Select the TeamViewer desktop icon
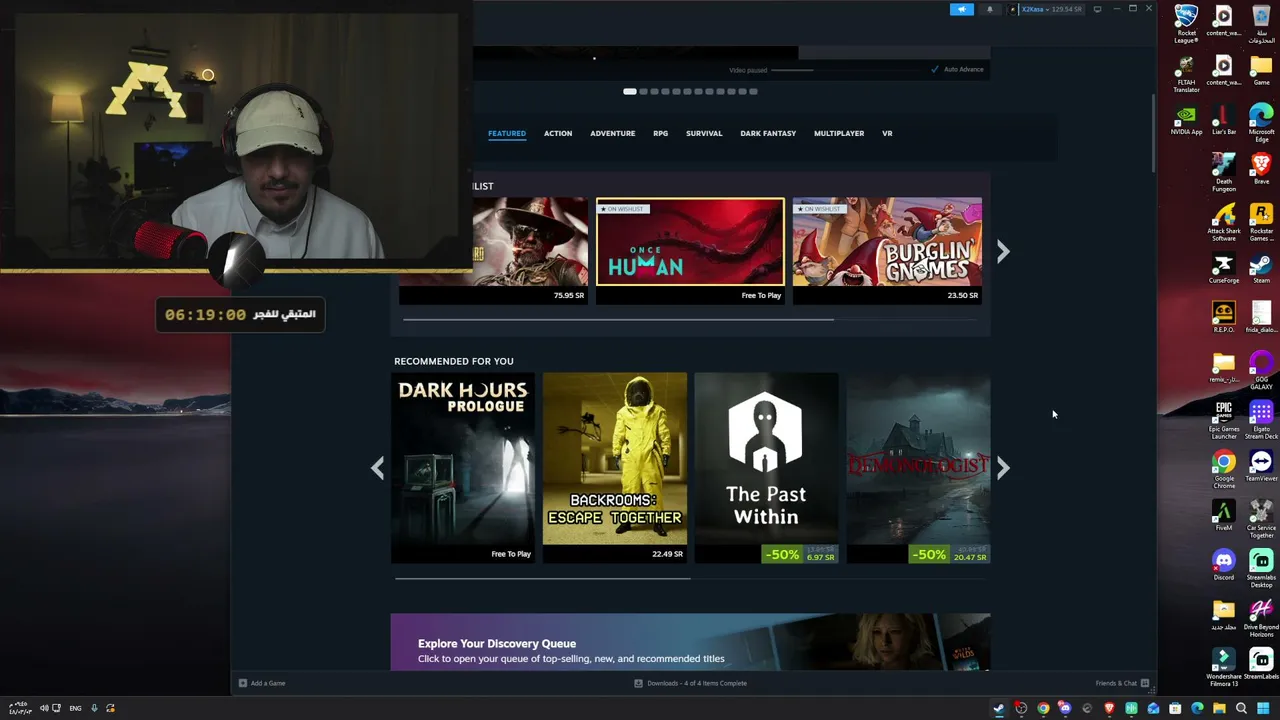This screenshot has width=1280, height=720. pos(1261,466)
